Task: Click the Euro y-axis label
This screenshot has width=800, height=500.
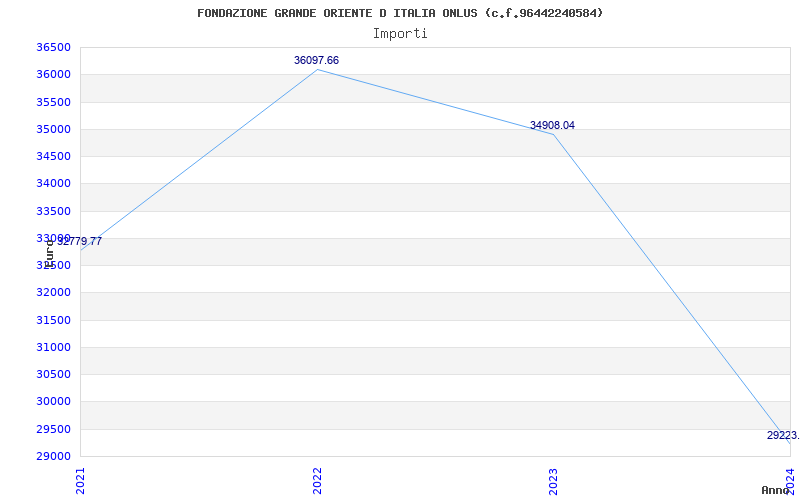Action: click(x=49, y=254)
